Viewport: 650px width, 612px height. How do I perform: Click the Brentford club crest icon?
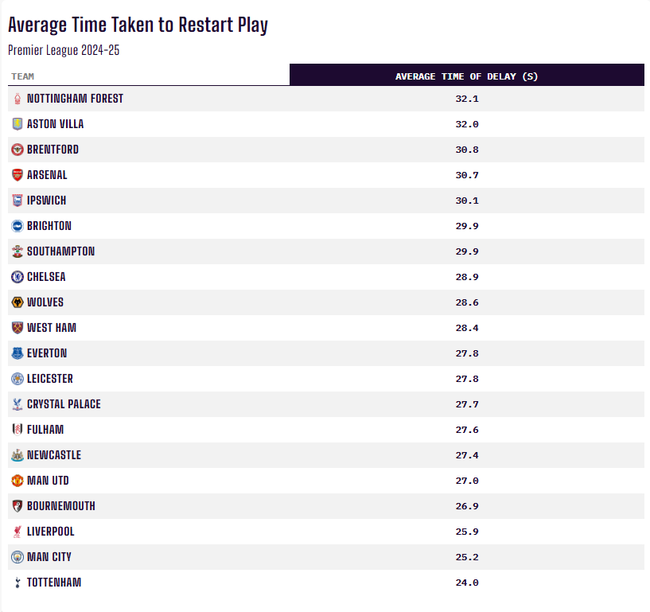(x=17, y=150)
